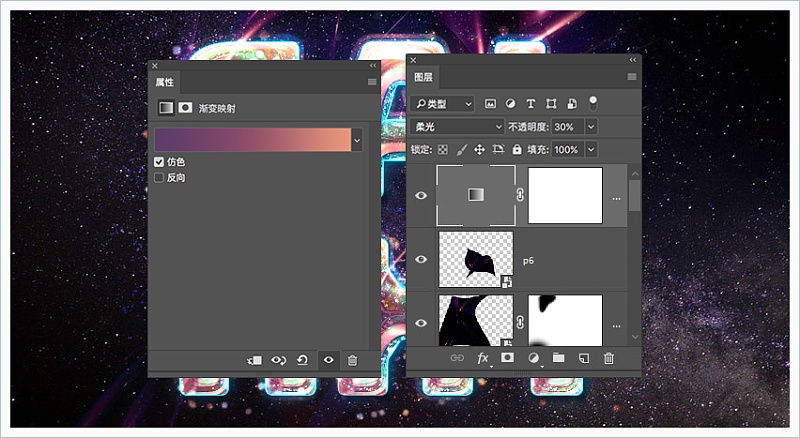Image resolution: width=800 pixels, height=438 pixels.
Task: Uncheck the 仿色 (Dither) checkbox
Action: (159, 162)
